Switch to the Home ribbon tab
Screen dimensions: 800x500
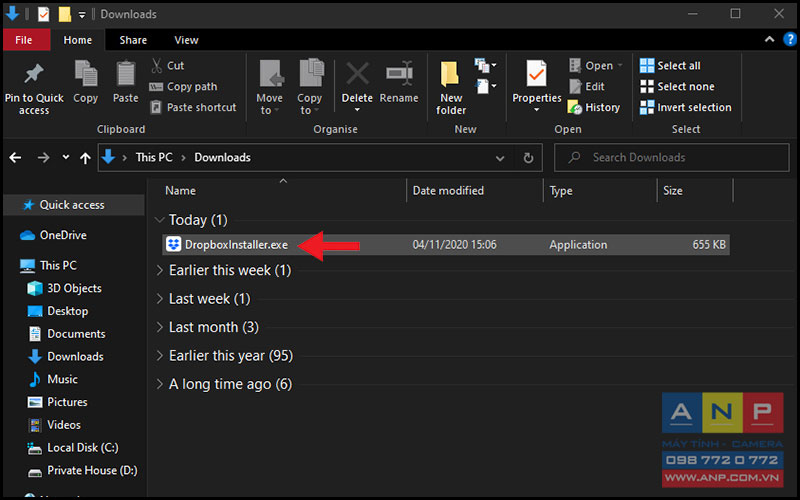tap(78, 40)
